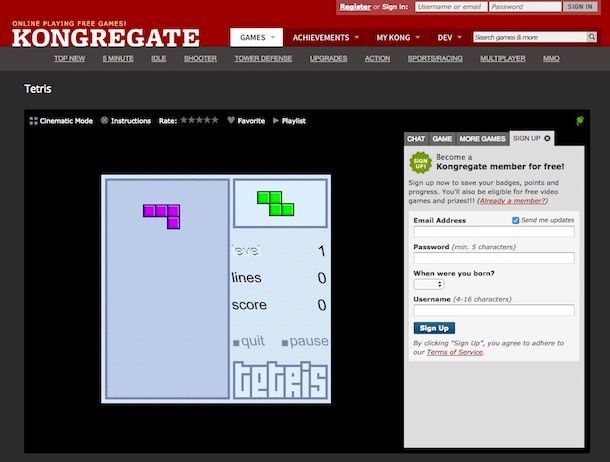Open the Terms of Service link
Image resolution: width=610 pixels, height=462 pixels.
[x=455, y=352]
